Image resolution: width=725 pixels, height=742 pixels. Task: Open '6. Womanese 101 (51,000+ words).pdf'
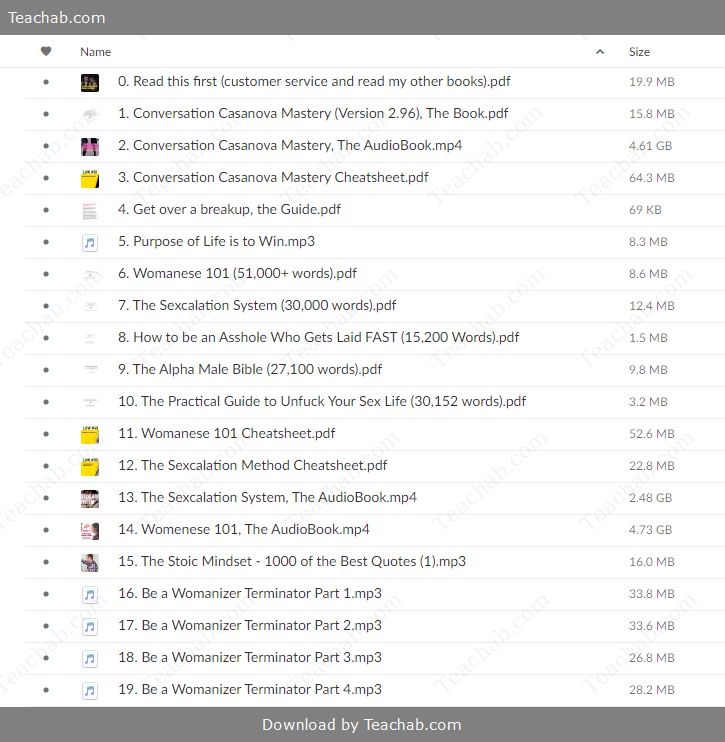(238, 274)
